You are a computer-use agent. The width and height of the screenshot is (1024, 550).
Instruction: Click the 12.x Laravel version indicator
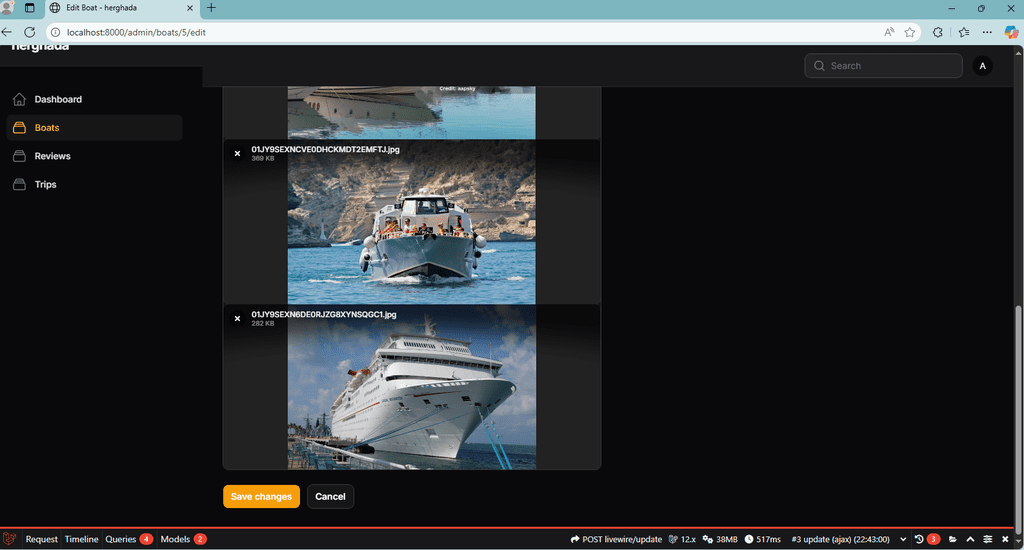click(682, 540)
